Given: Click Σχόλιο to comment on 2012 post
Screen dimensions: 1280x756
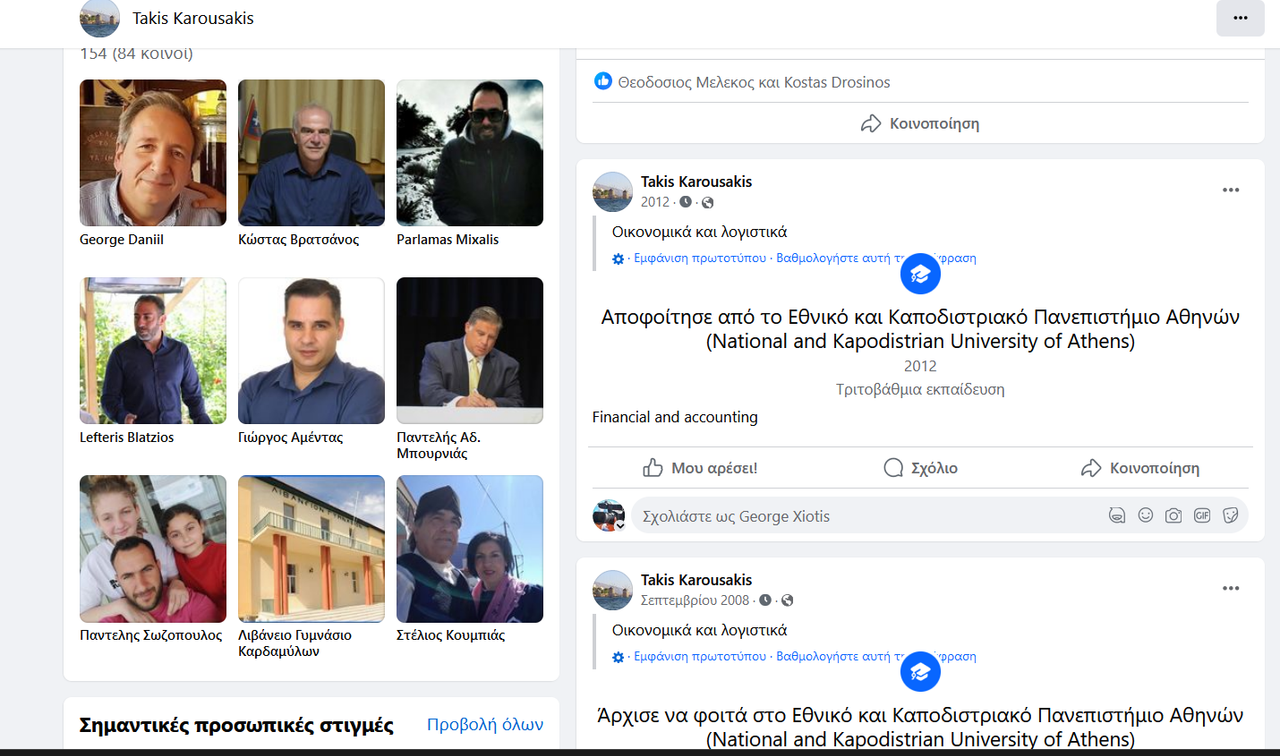Looking at the screenshot, I should pos(920,468).
